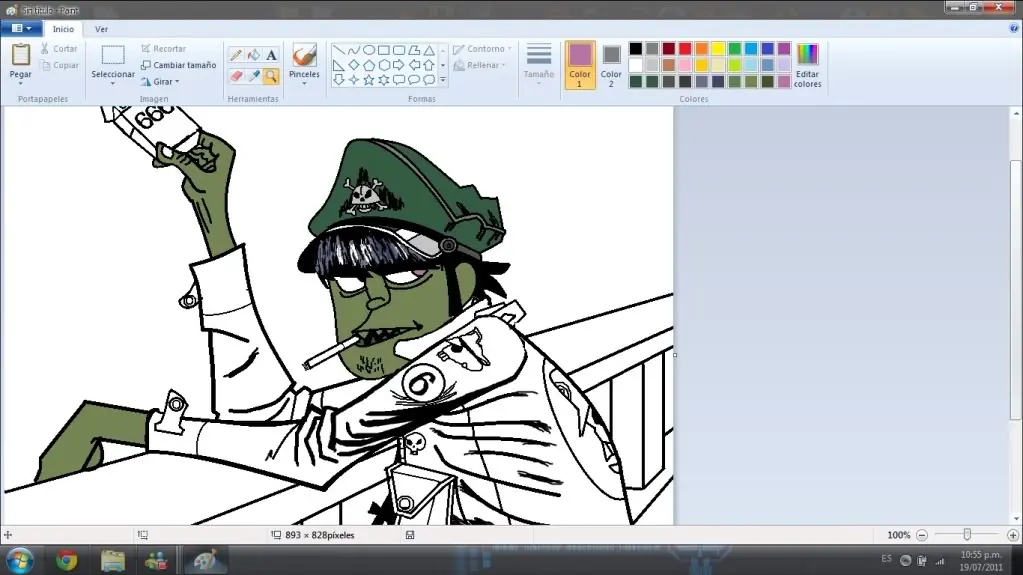Choose the left arrow shape
This screenshot has width=1023, height=575.
coord(414,65)
